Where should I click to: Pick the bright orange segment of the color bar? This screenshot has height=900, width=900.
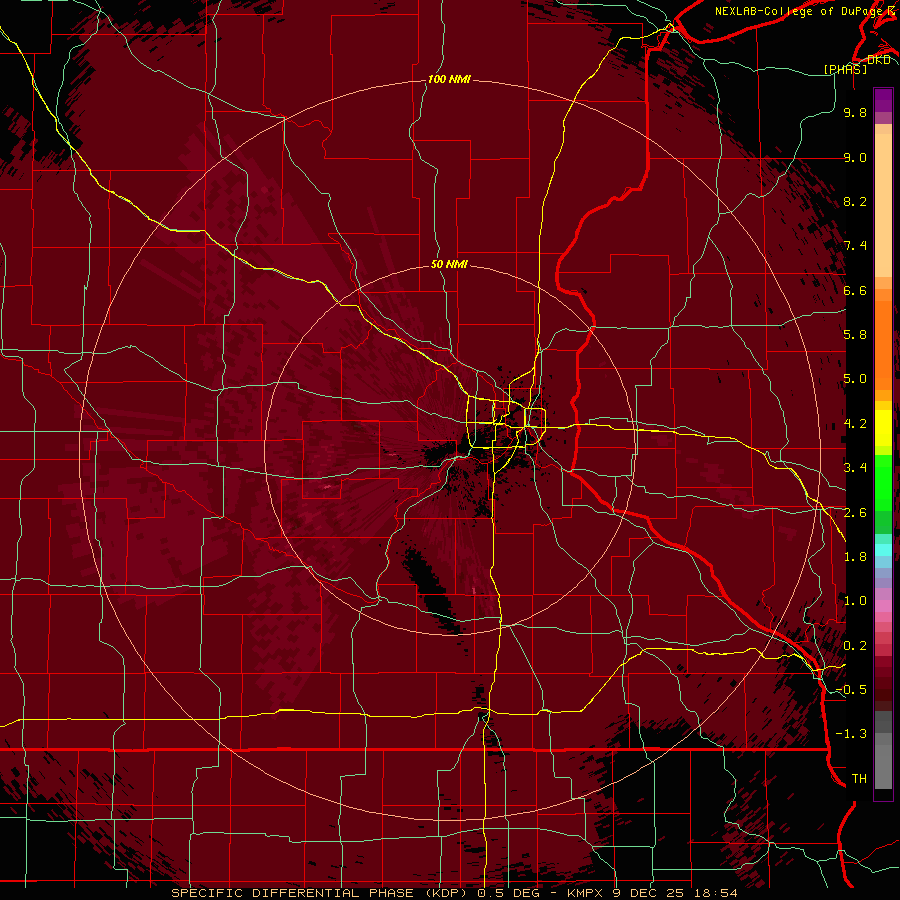coord(883,345)
